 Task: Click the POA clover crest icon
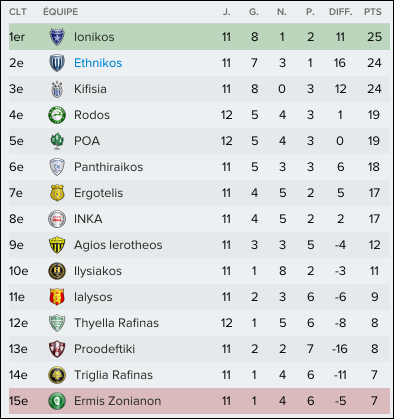pos(57,141)
